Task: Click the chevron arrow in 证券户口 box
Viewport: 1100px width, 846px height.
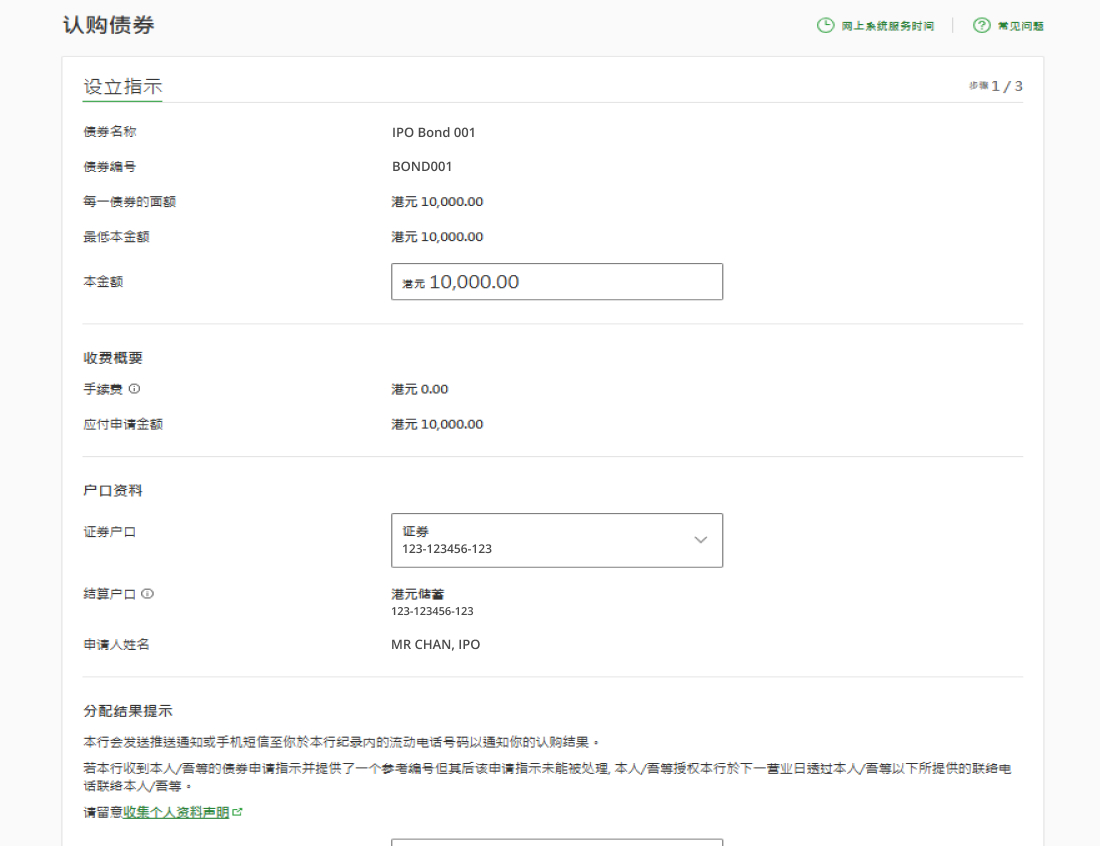Action: point(700,540)
